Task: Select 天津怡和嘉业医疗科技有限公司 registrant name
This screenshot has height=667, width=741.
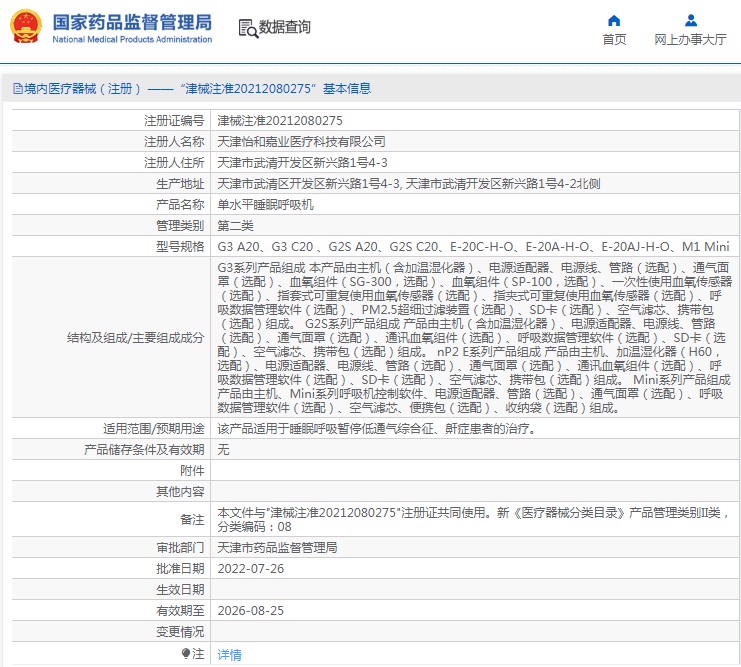Action: (301, 141)
